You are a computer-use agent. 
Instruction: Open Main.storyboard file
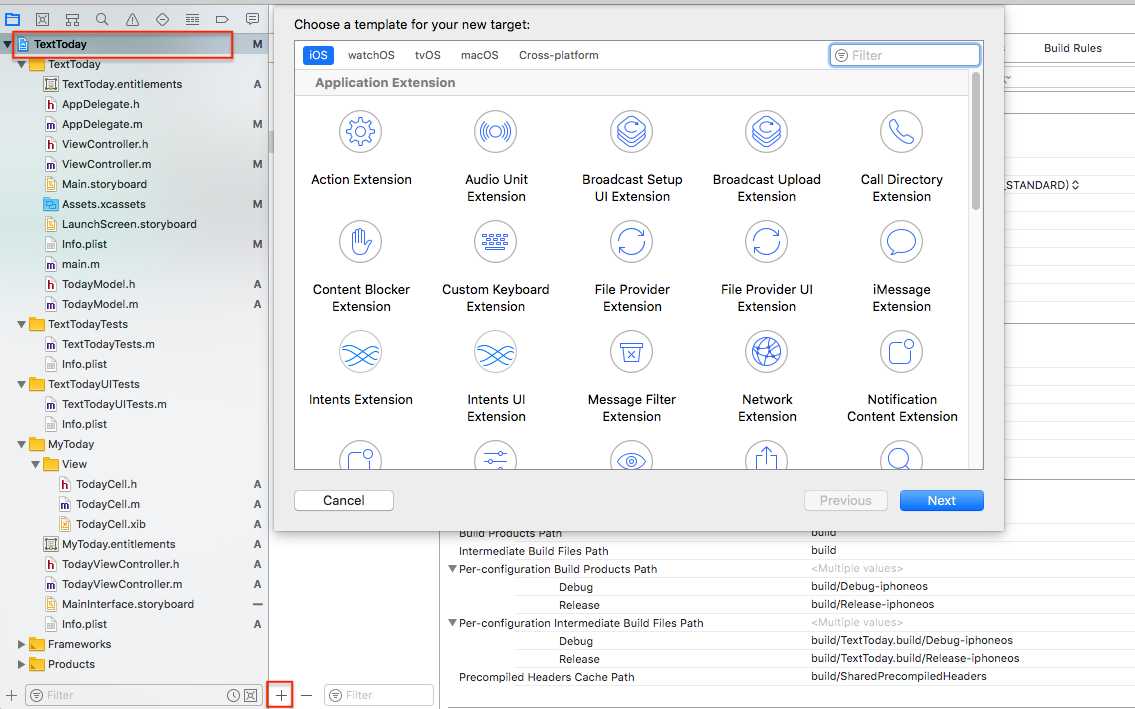click(104, 185)
